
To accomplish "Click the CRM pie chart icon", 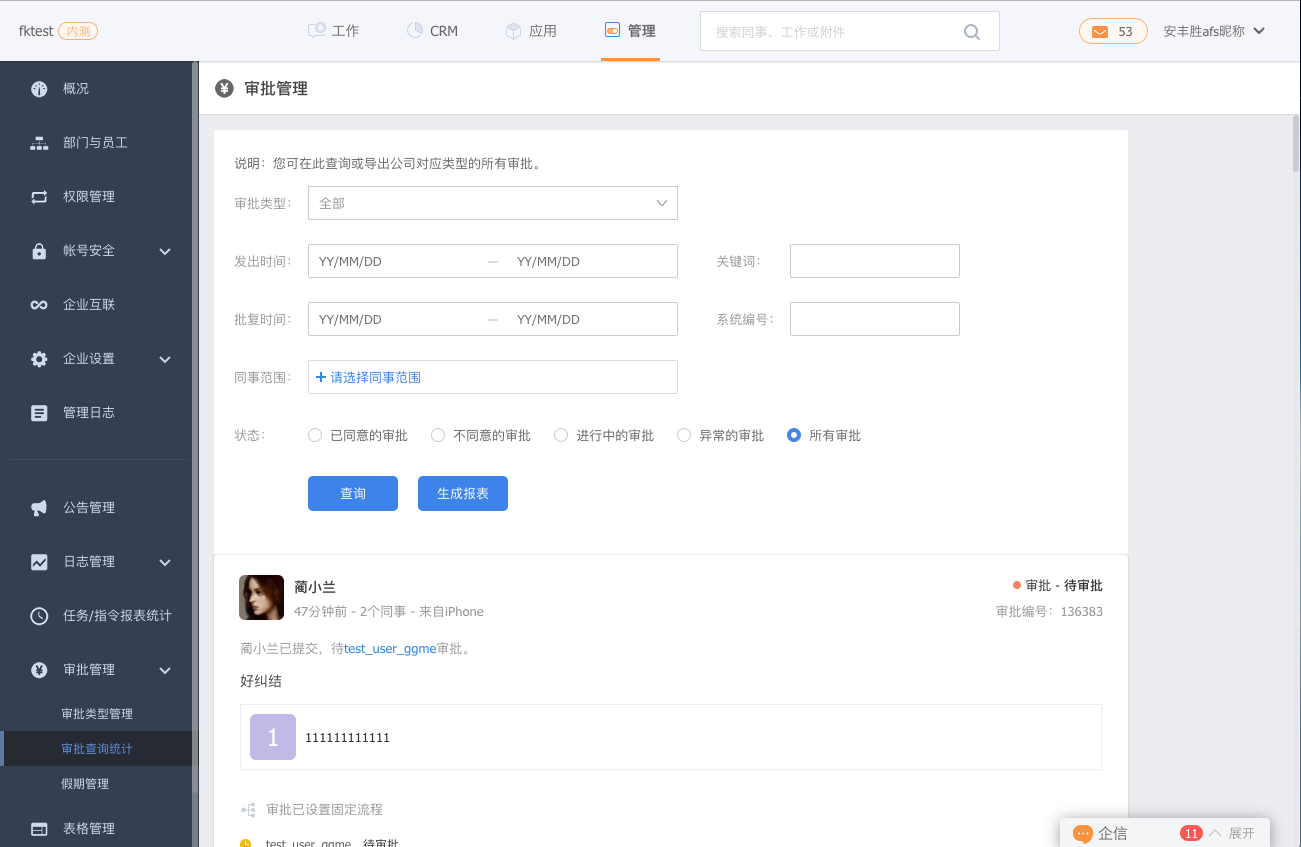I will (x=415, y=30).
